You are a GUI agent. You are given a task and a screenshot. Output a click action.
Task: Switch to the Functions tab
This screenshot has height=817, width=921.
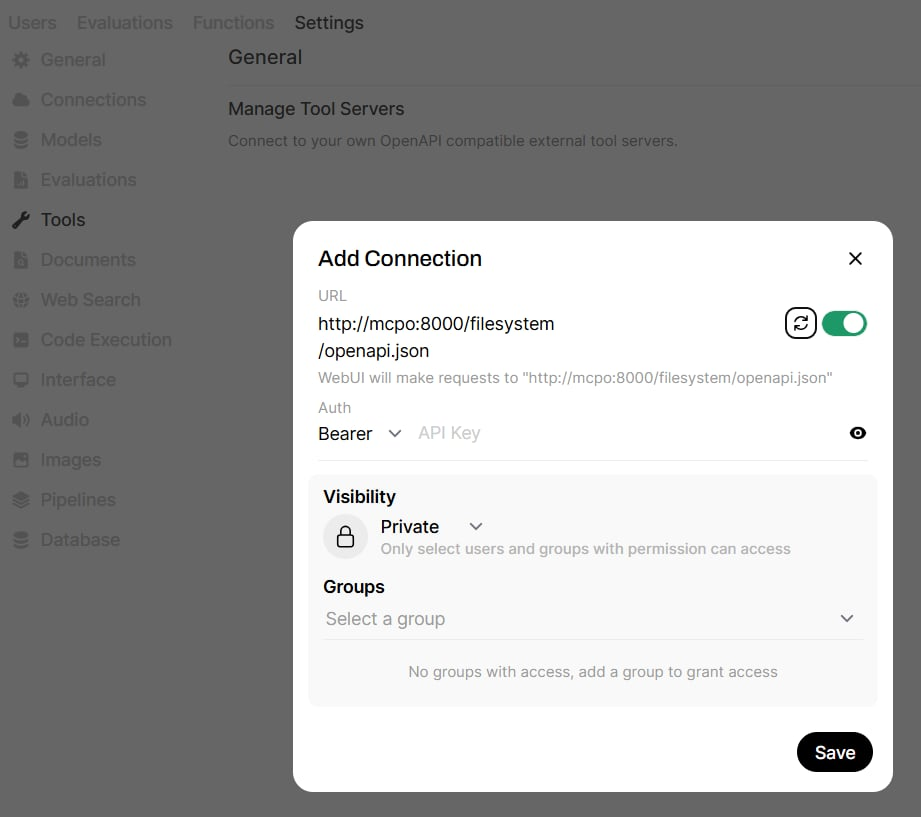coord(233,22)
